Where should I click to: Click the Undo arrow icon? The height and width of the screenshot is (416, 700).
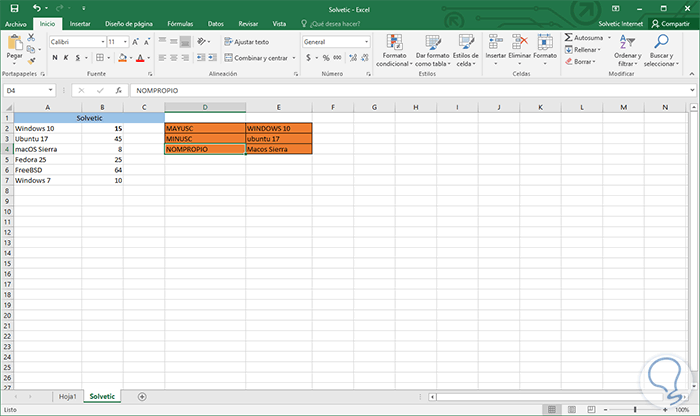pyautogui.click(x=37, y=8)
